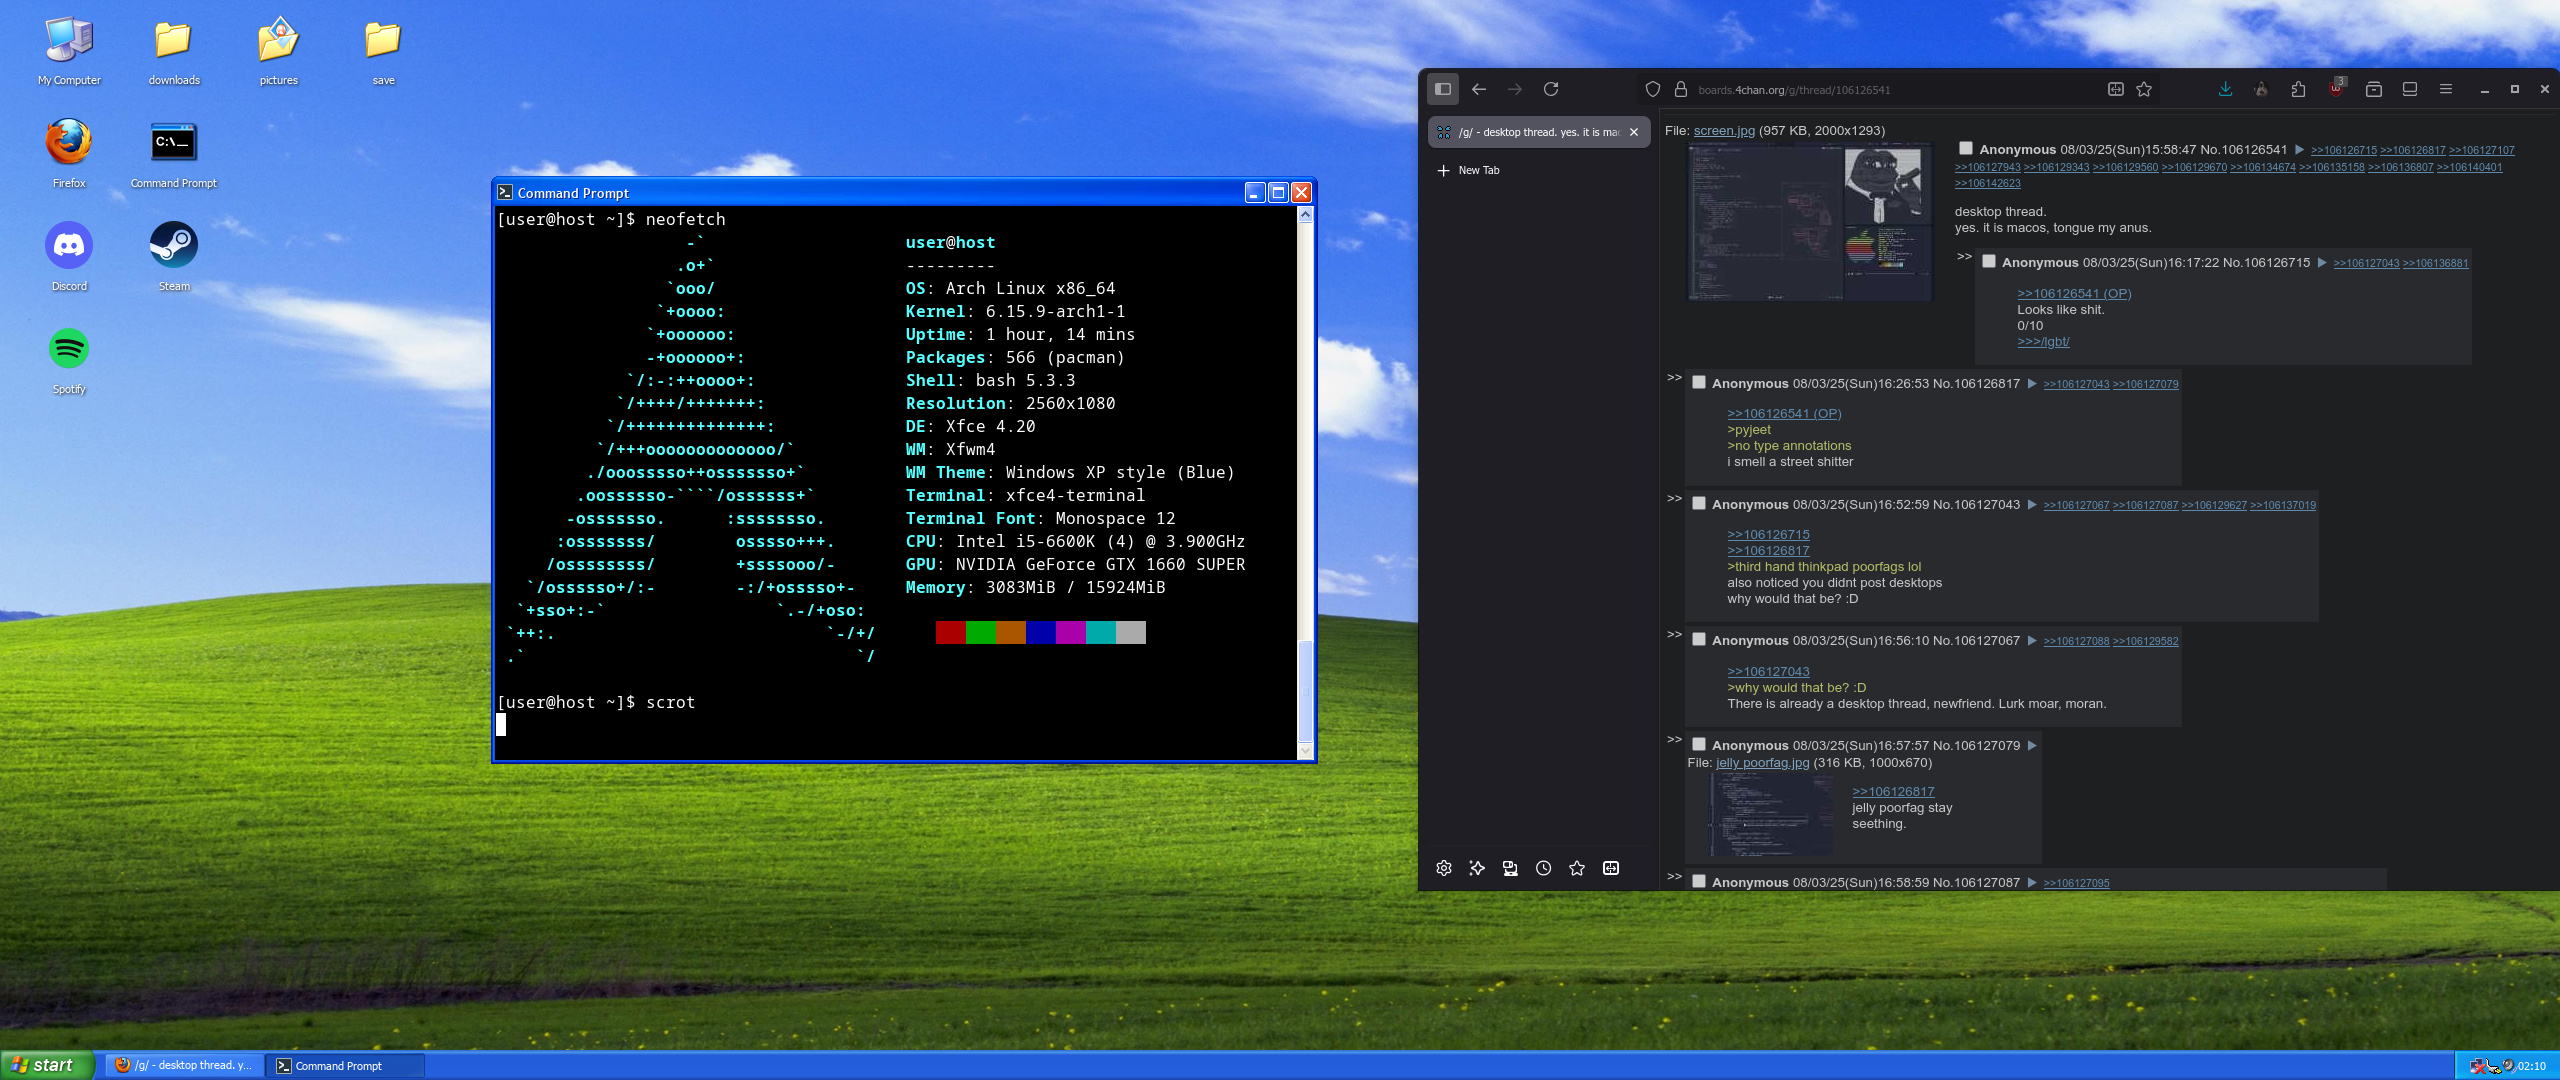The width and height of the screenshot is (2560, 1080).
Task: Click the padlock site security icon
Action: [1681, 89]
